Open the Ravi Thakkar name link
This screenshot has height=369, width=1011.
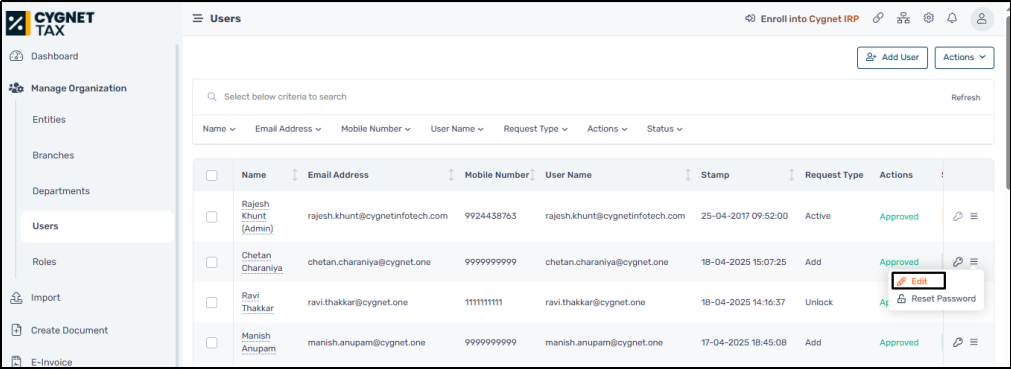pos(258,302)
